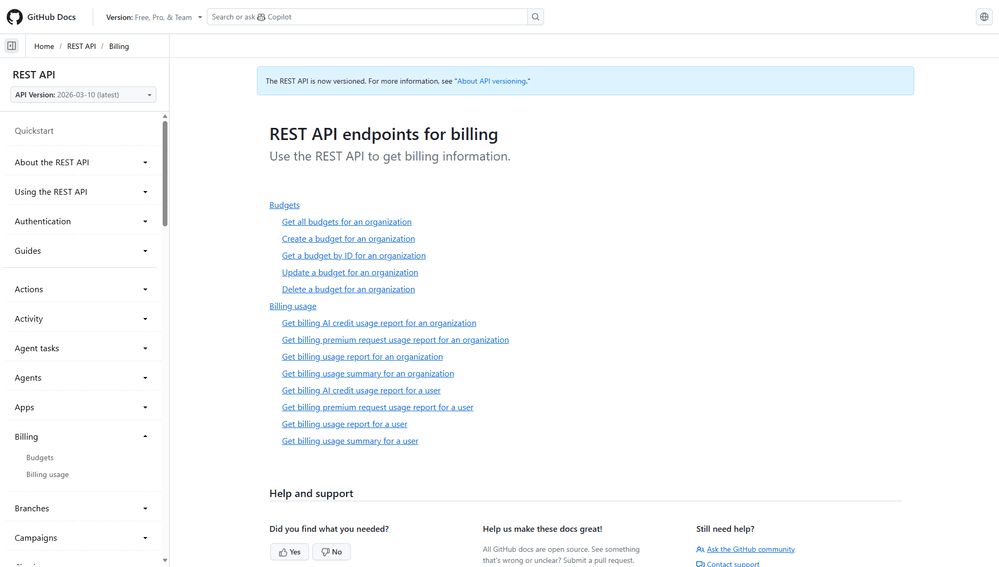Open the Version Free, Pro, & Team dropdown

[154, 17]
